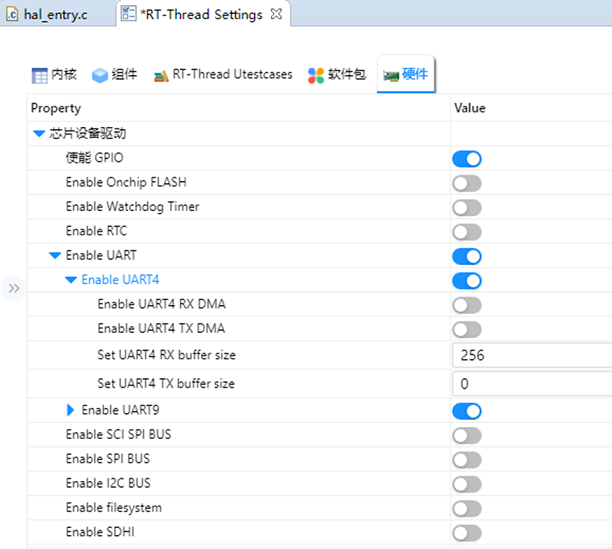Turn on Enable SPI BUS toggle

click(x=467, y=460)
